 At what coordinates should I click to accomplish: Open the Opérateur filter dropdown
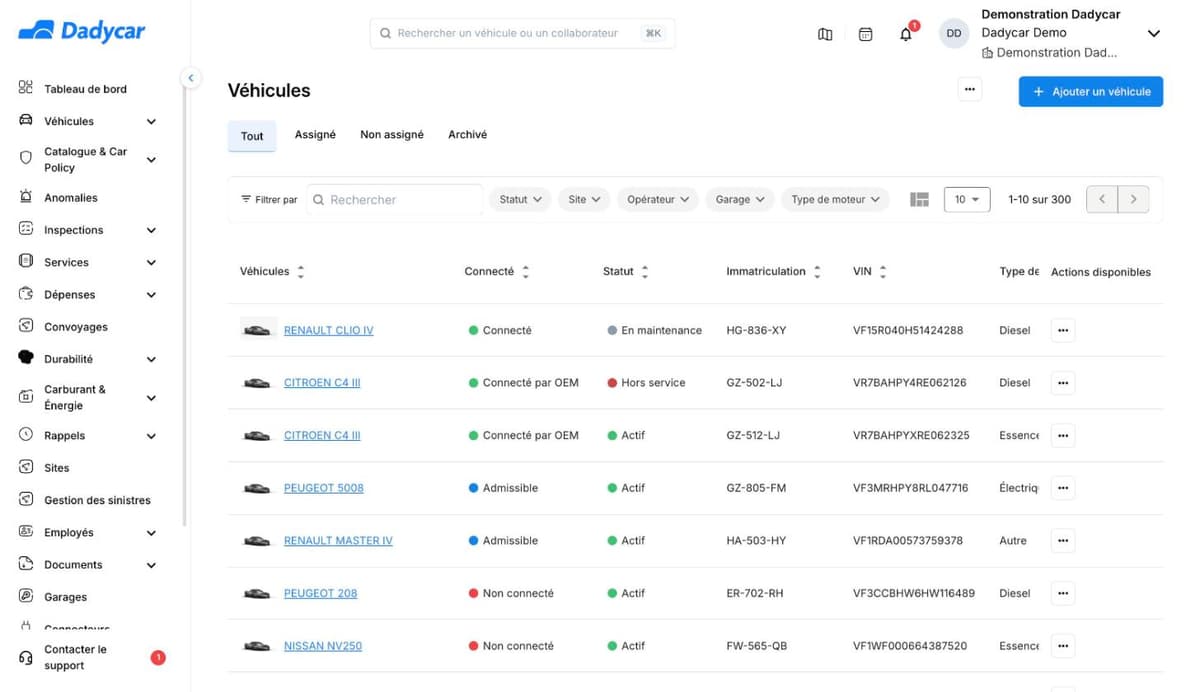658,199
